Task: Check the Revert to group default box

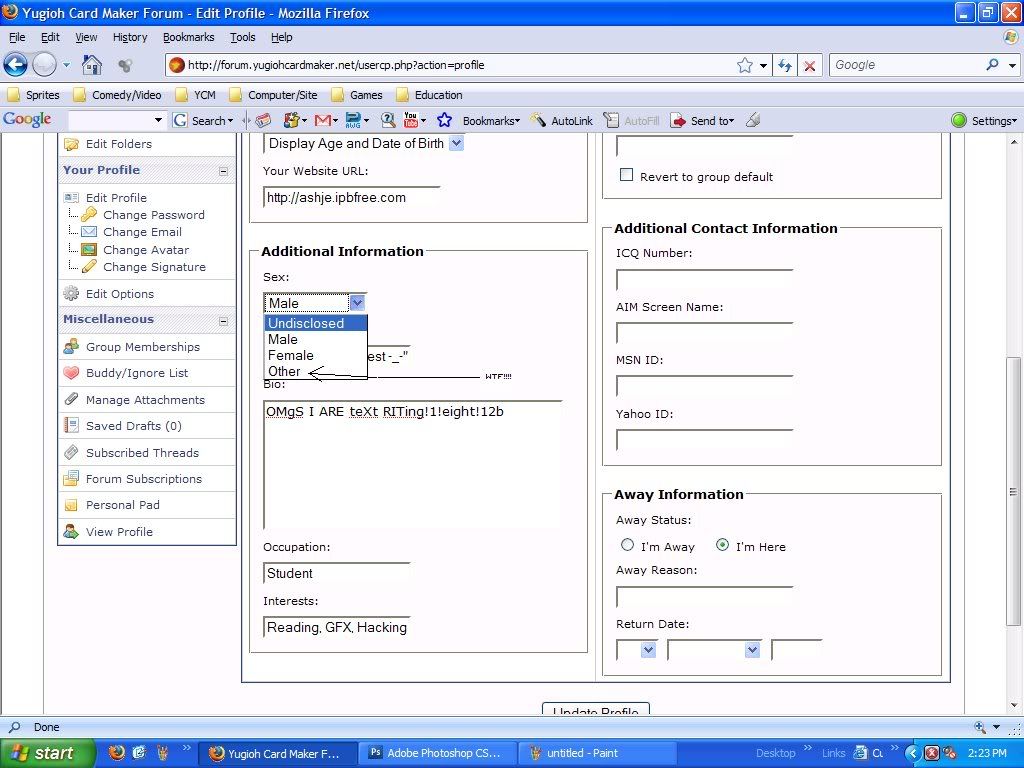Action: (626, 175)
